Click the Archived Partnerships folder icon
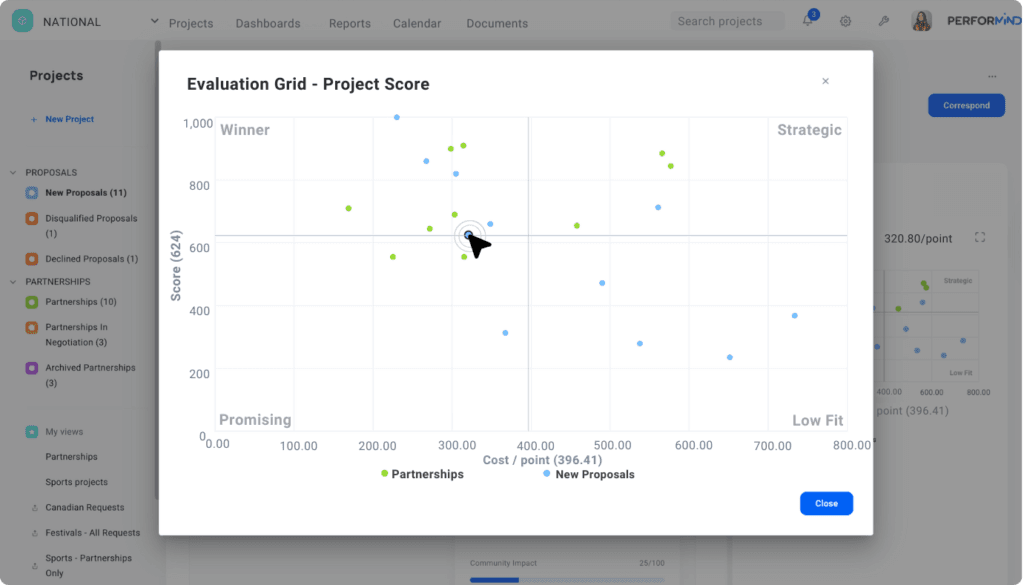Image resolution: width=1024 pixels, height=585 pixels. click(x=31, y=368)
